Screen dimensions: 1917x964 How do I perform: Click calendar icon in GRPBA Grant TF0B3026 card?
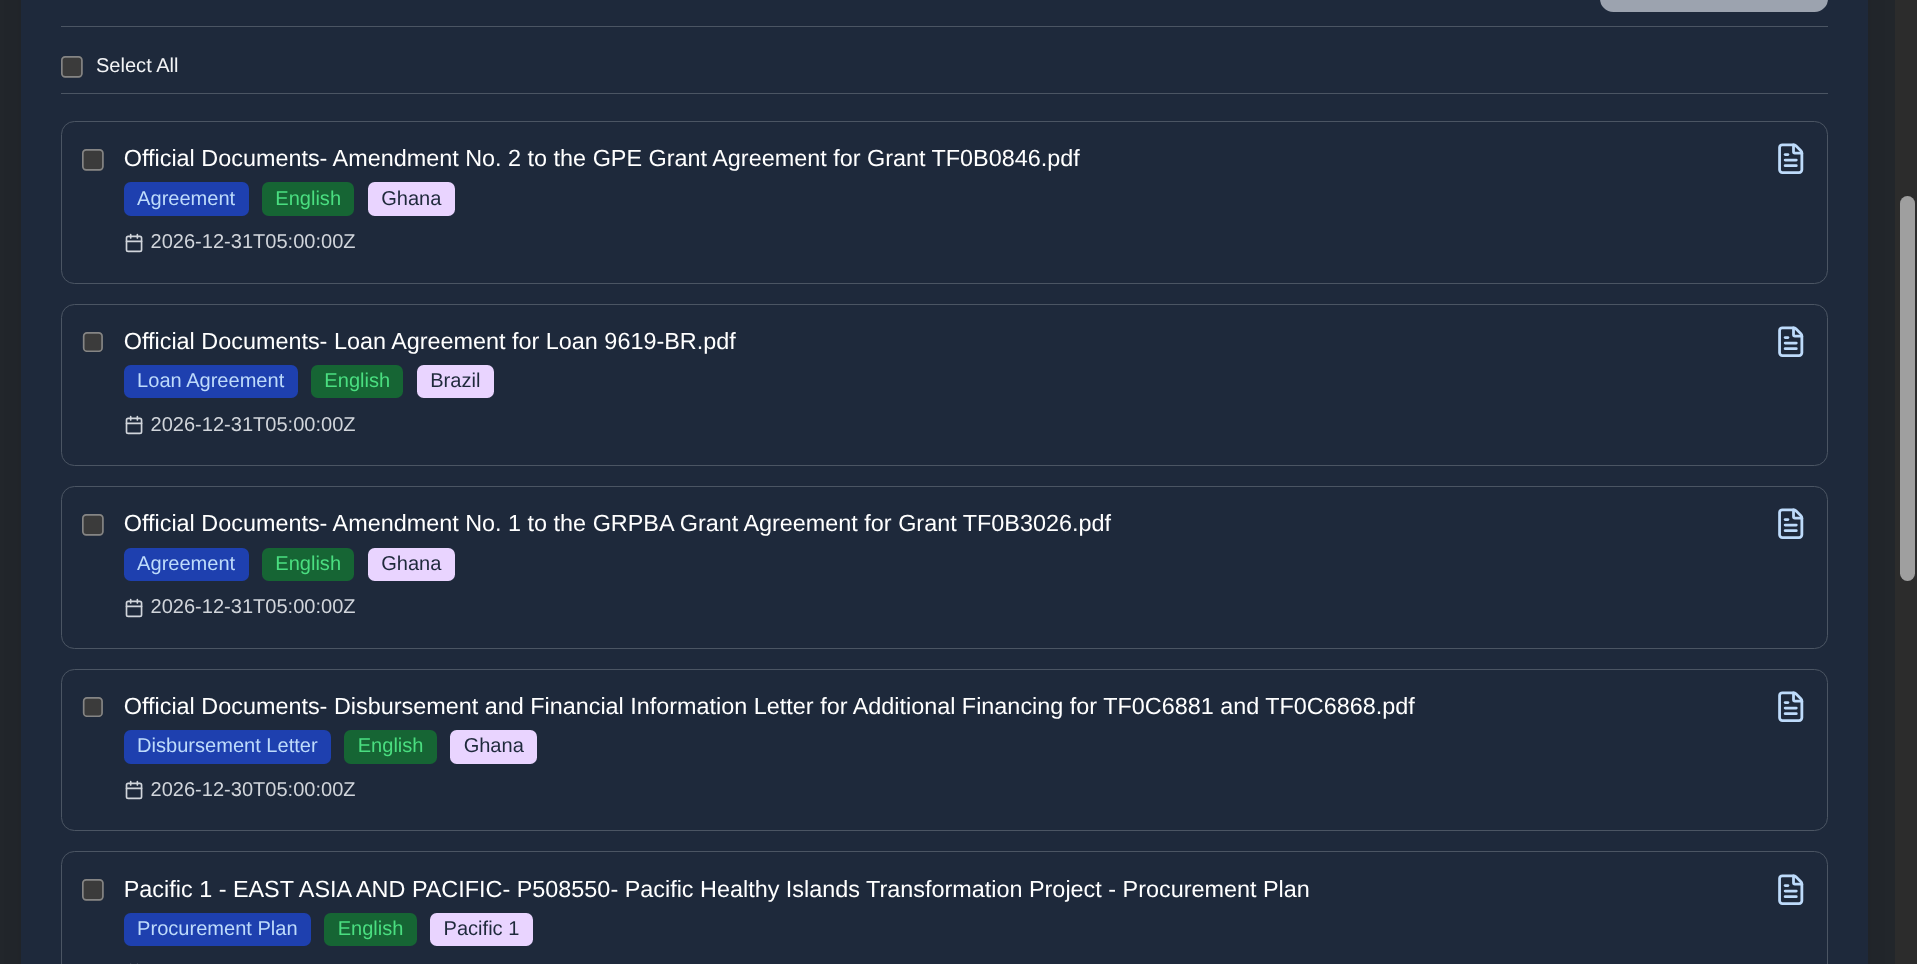click(x=134, y=608)
